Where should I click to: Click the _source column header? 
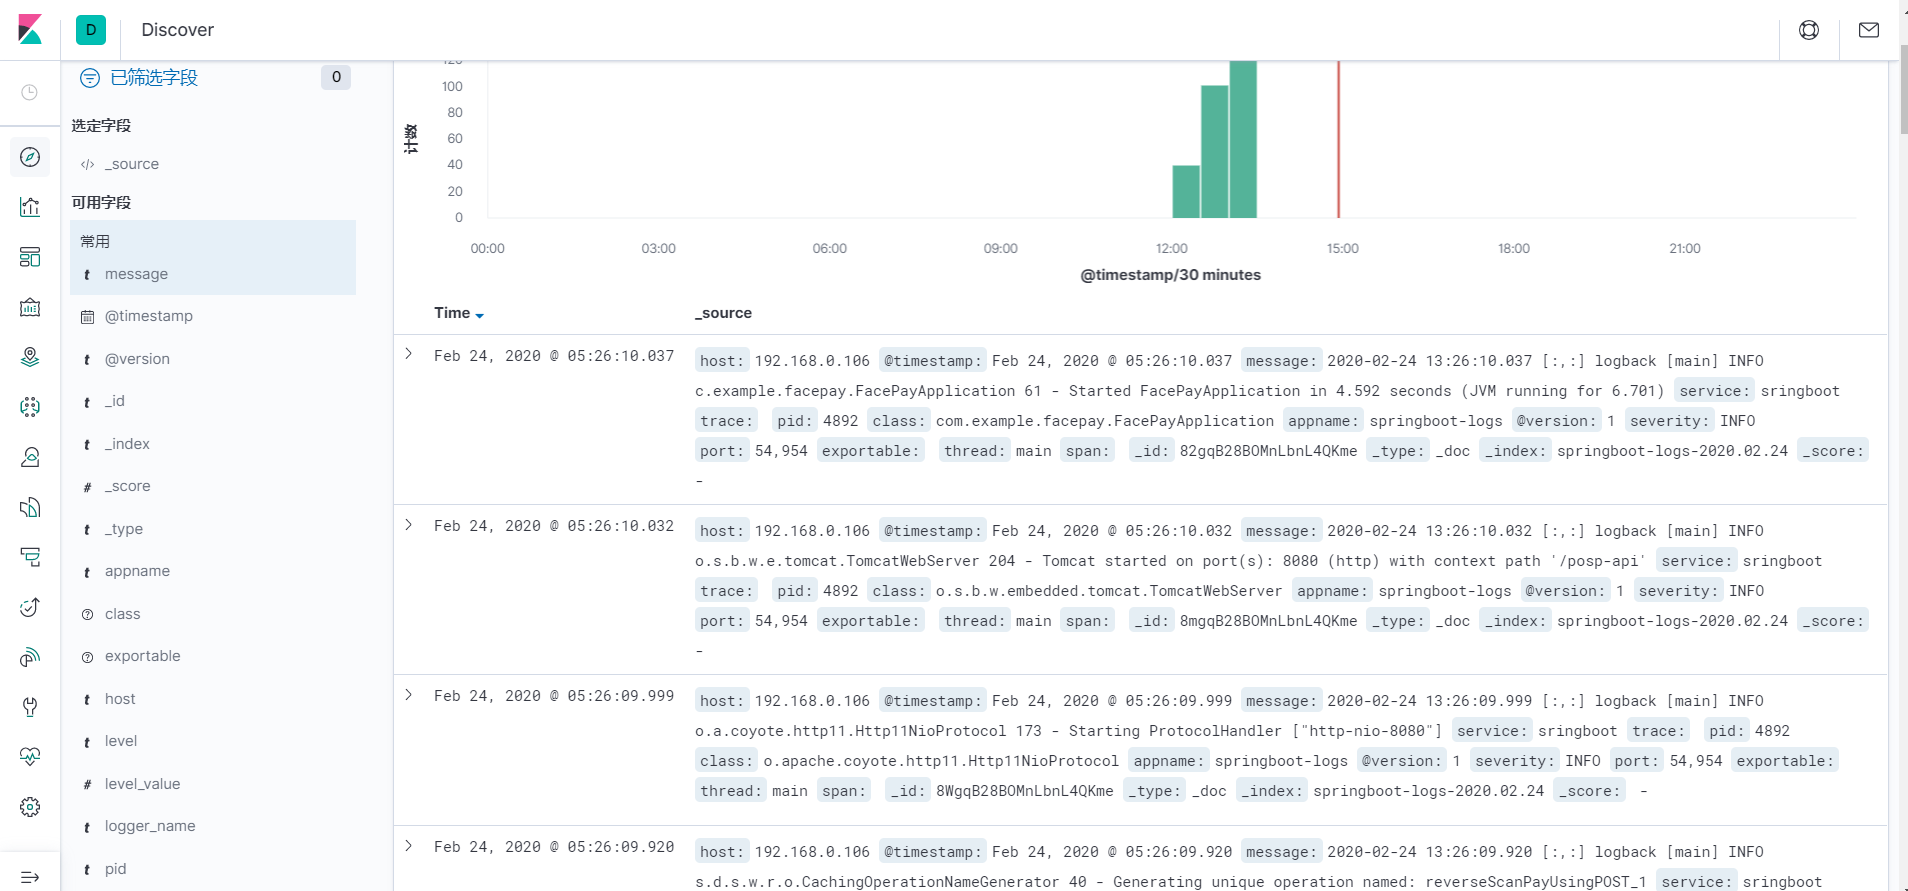coord(723,313)
